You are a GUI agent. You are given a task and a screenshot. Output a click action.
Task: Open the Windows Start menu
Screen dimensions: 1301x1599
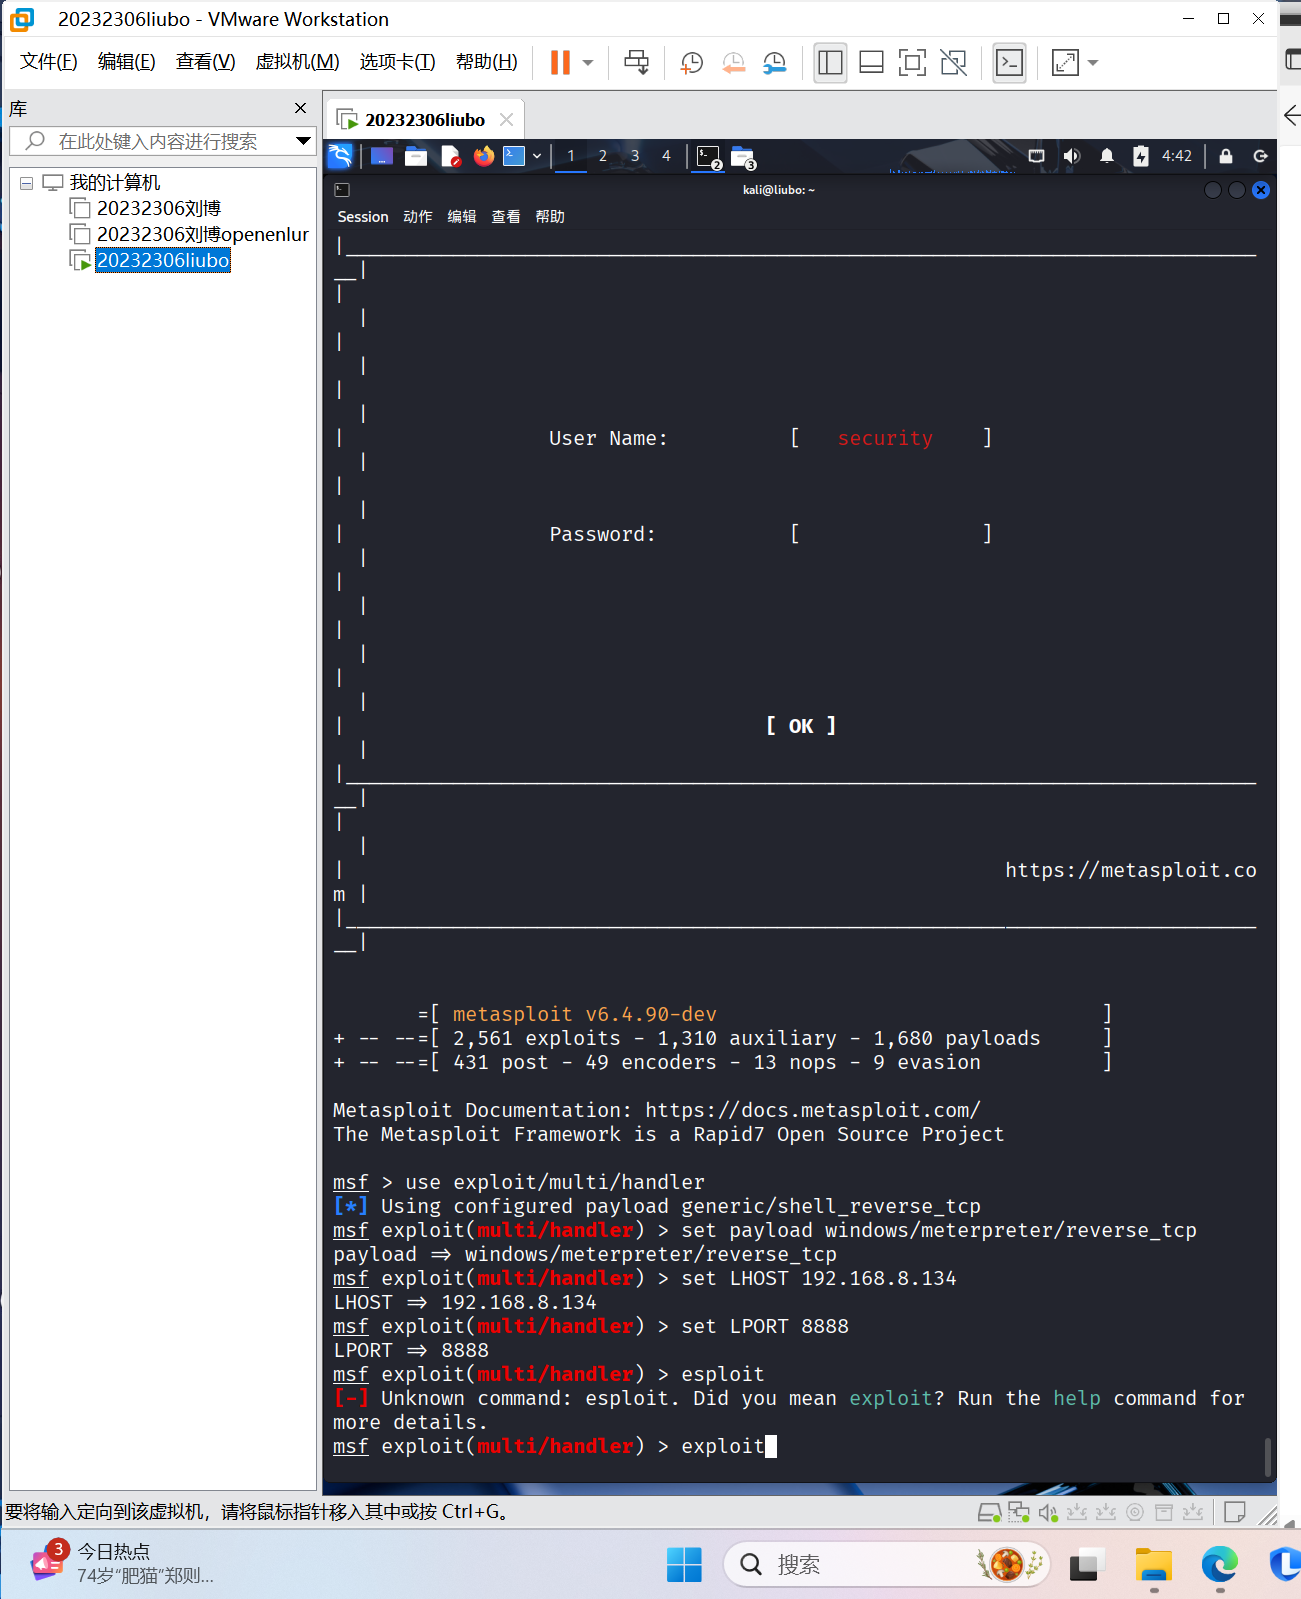[684, 1564]
